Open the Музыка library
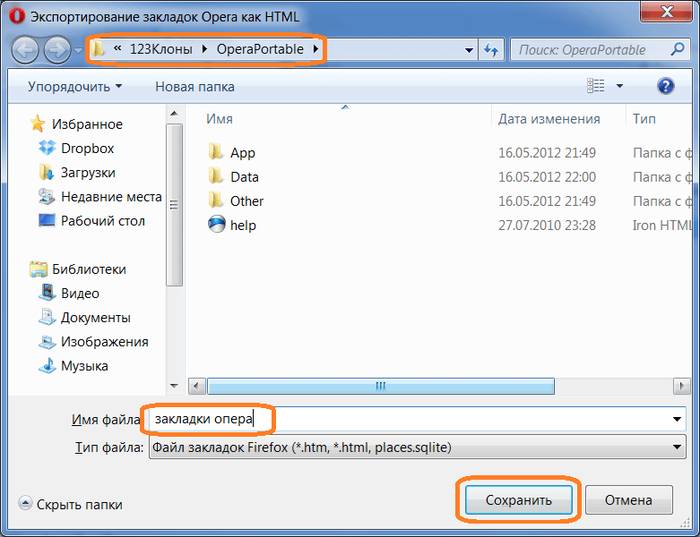The image size is (700, 537). (84, 365)
